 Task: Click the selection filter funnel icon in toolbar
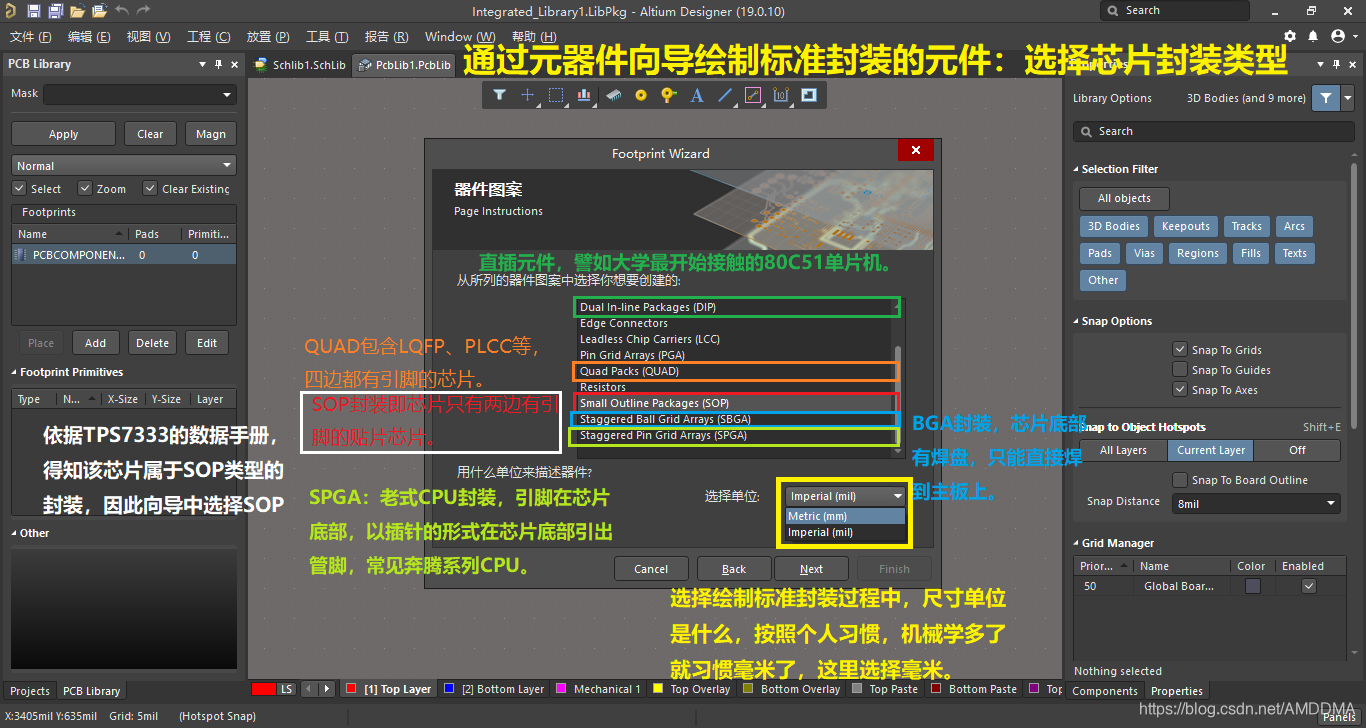500,96
